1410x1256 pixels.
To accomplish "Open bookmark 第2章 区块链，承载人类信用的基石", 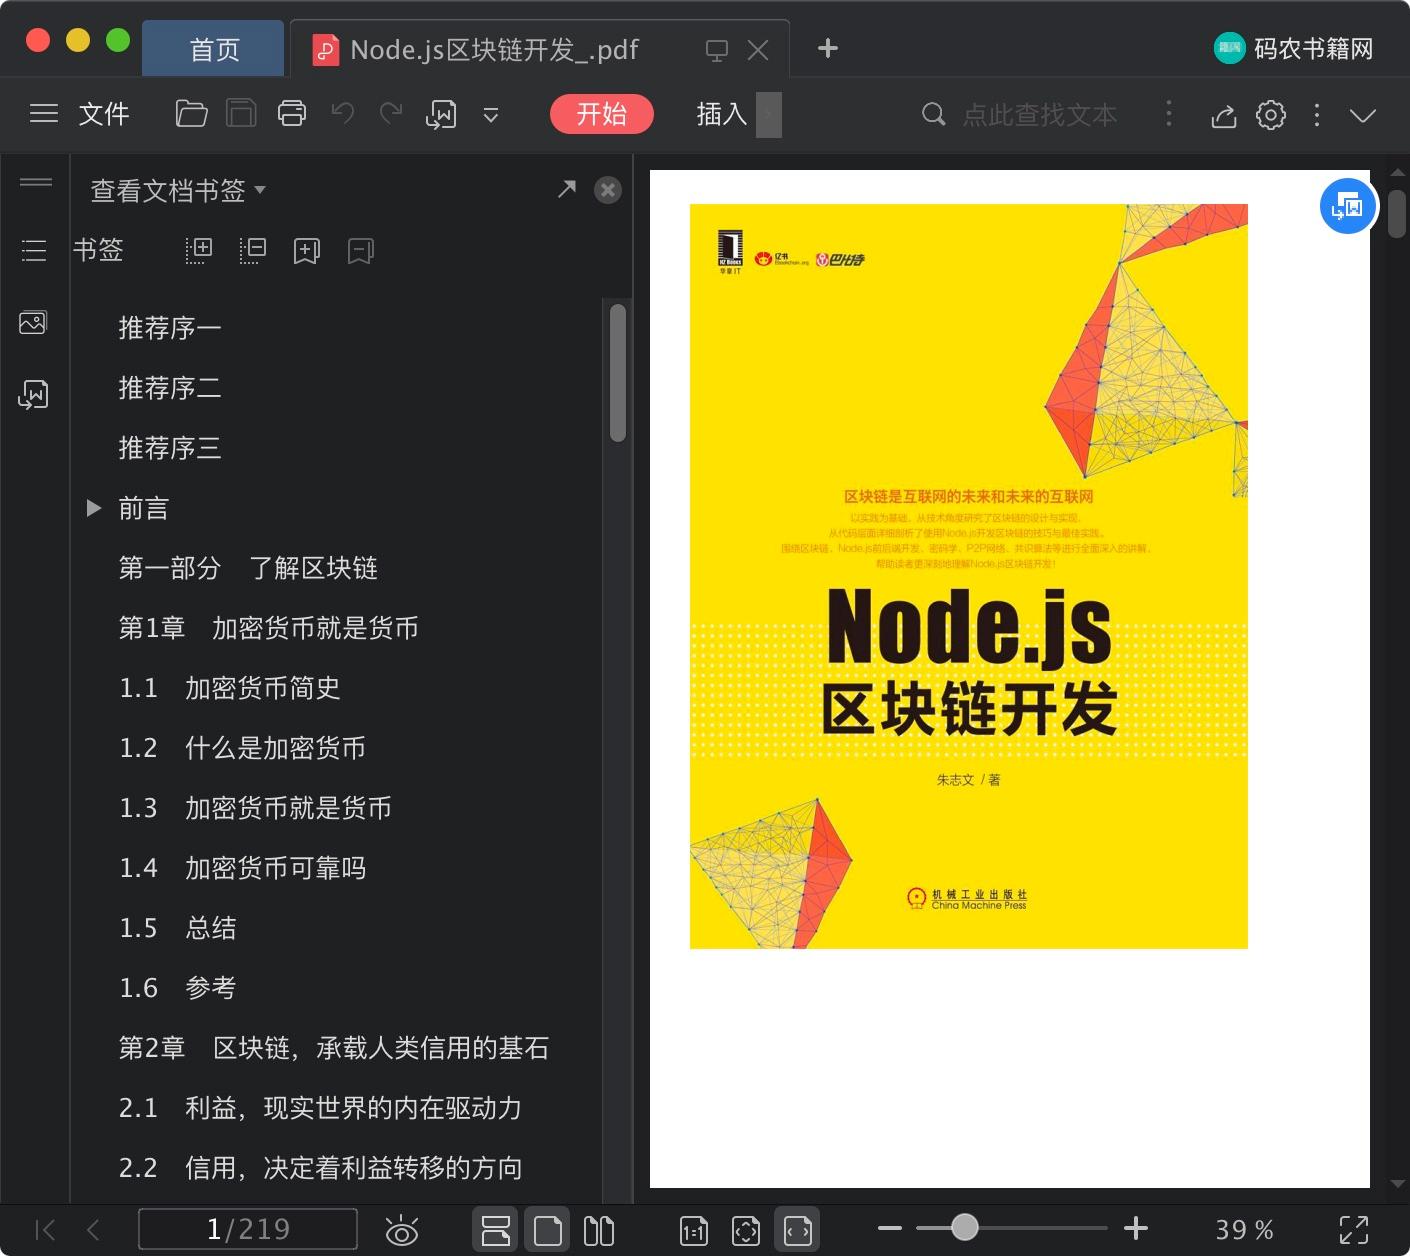I will 334,1048.
